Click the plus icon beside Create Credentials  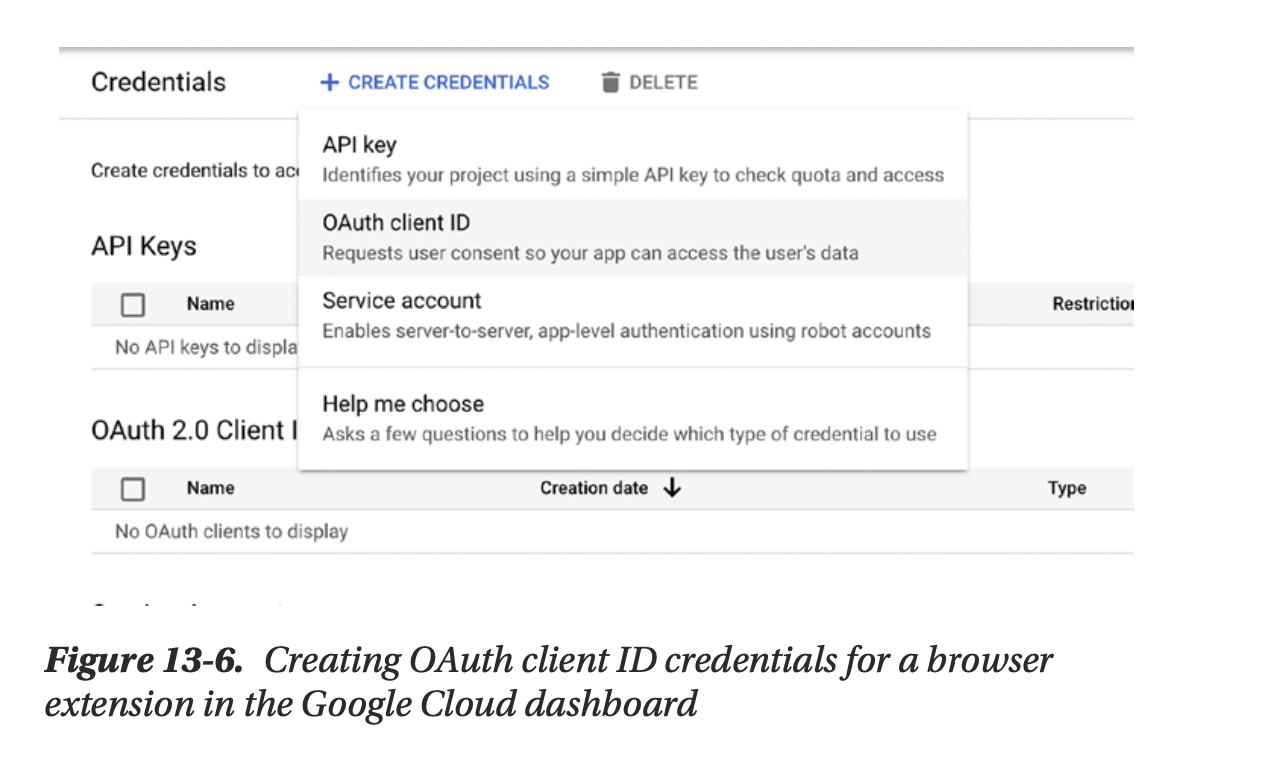point(329,83)
